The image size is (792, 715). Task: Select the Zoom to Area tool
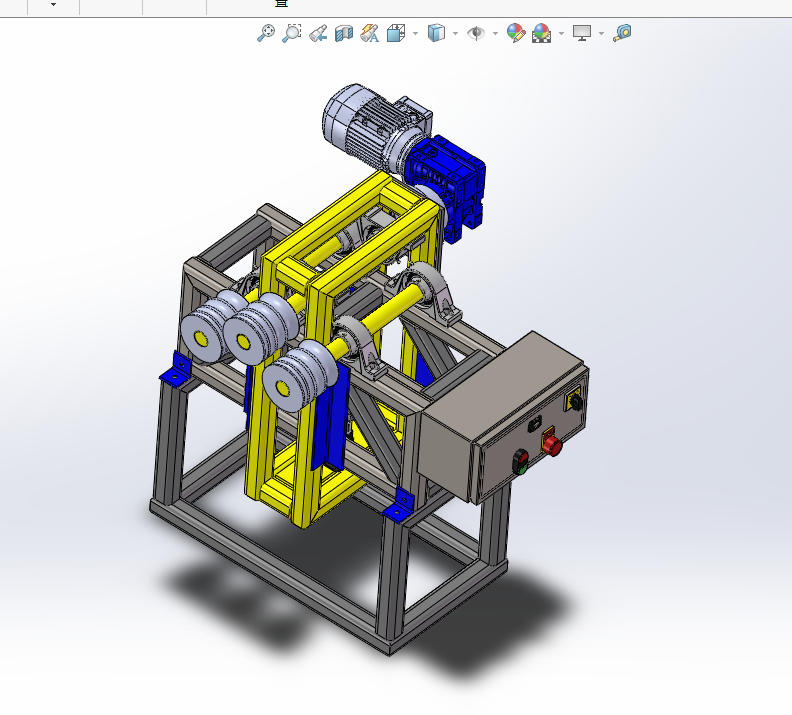[291, 33]
